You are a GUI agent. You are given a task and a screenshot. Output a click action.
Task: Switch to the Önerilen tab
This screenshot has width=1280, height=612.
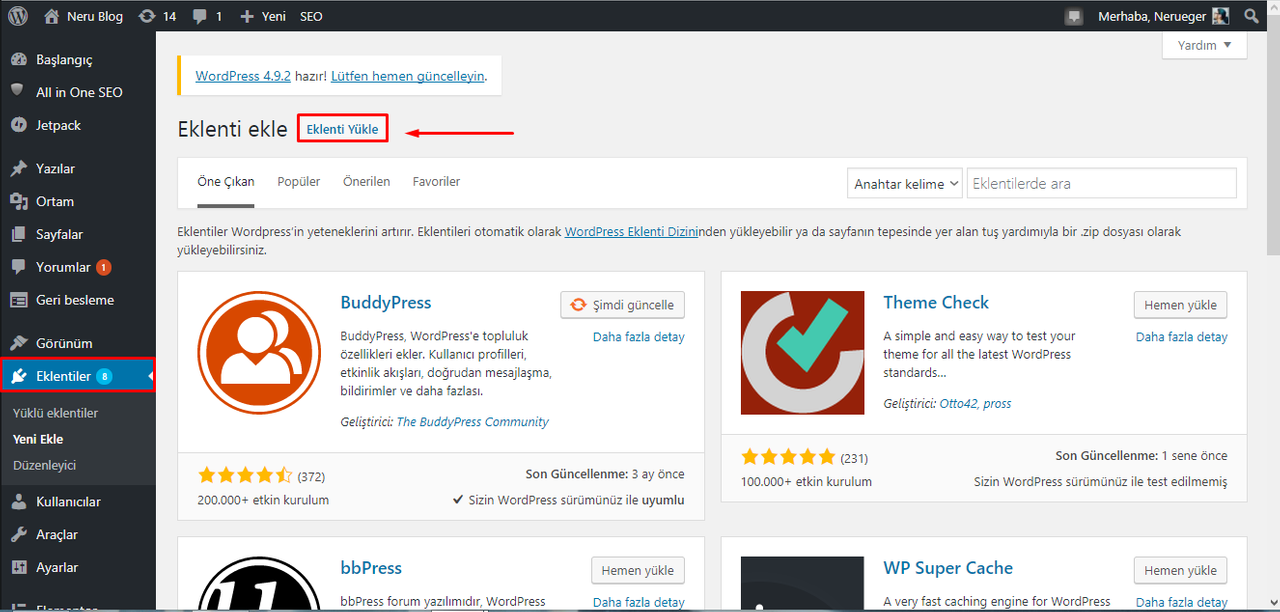click(x=366, y=181)
